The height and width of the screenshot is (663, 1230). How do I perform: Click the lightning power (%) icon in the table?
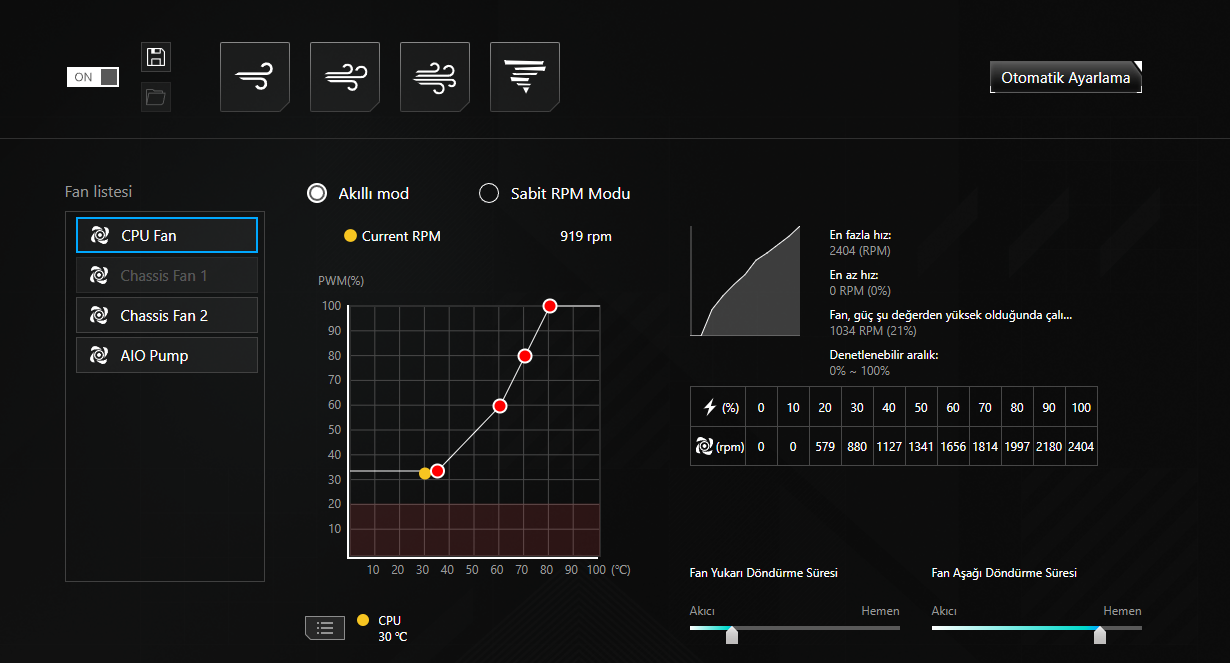[x=710, y=407]
